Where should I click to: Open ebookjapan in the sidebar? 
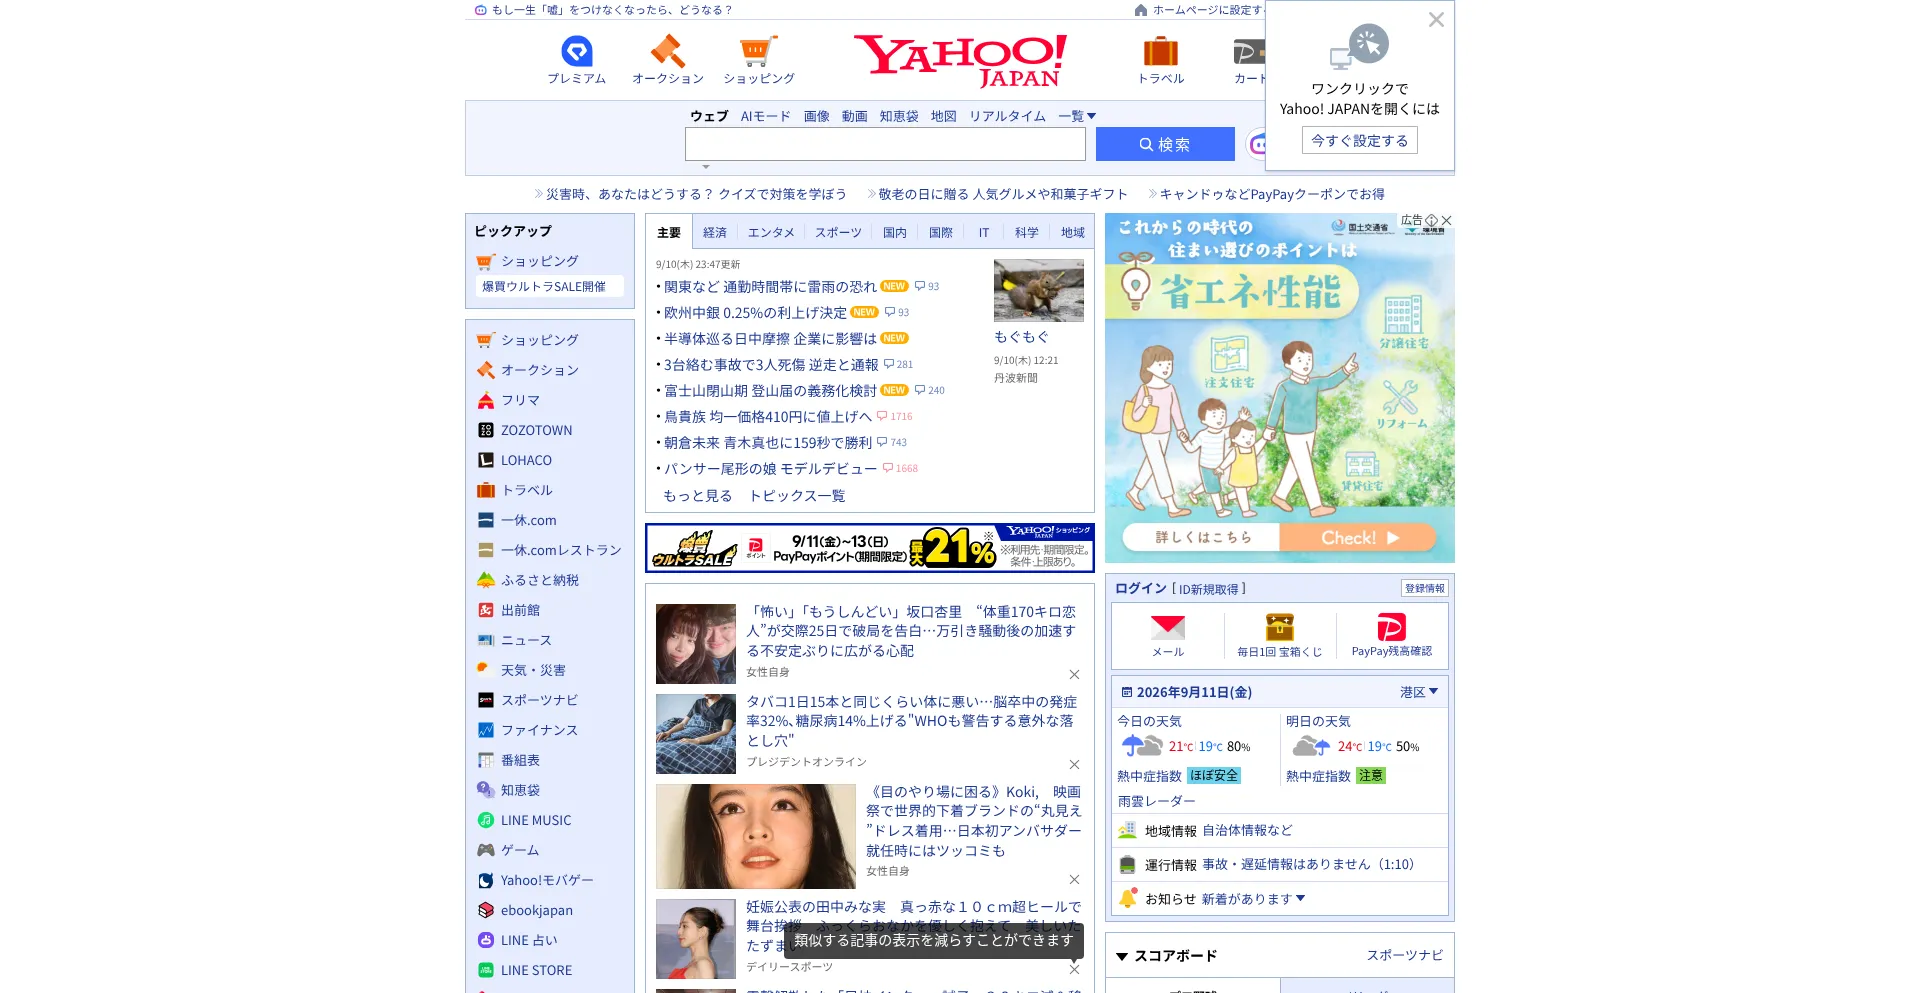point(537,910)
